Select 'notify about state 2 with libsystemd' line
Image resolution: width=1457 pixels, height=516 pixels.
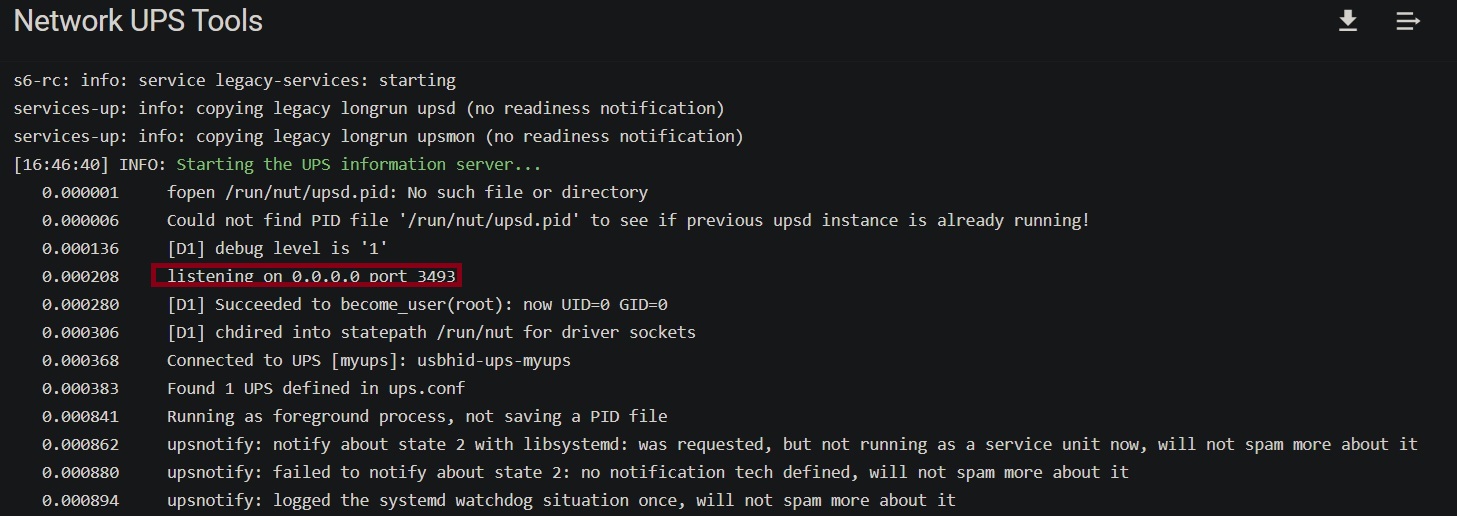coord(792,444)
